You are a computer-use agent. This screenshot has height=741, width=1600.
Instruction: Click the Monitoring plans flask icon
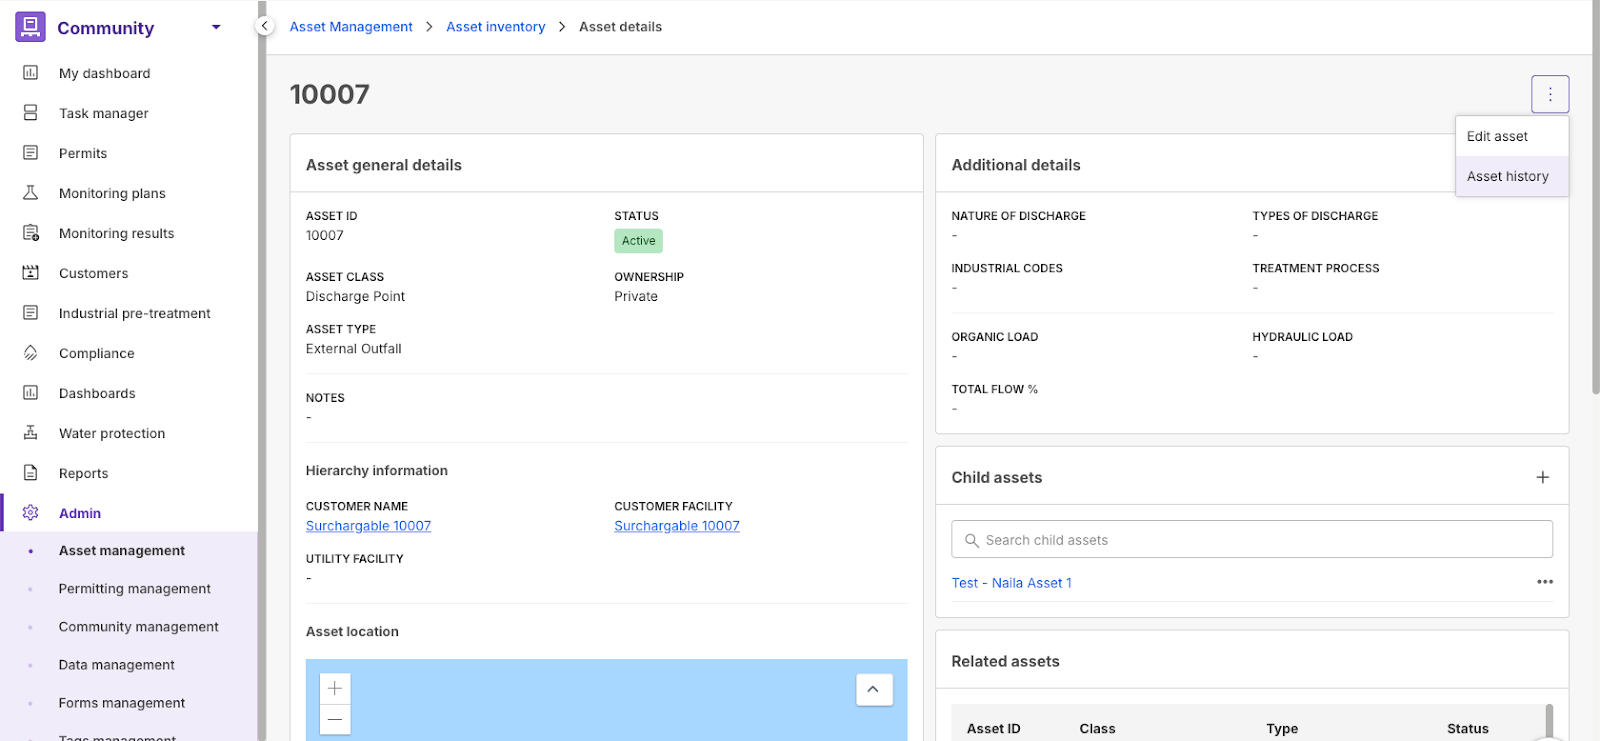click(31, 193)
